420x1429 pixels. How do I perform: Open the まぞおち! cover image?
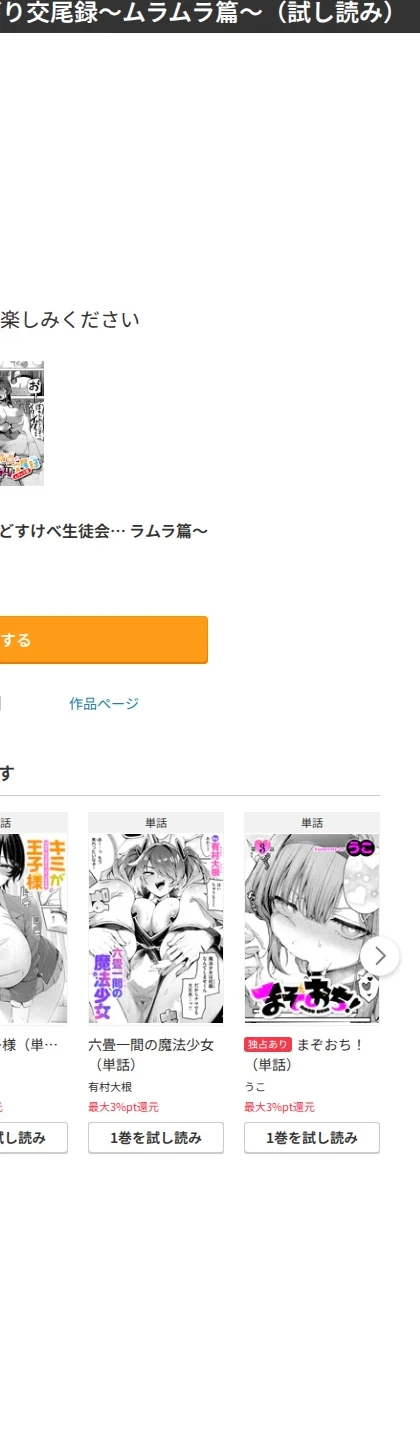(x=312, y=928)
